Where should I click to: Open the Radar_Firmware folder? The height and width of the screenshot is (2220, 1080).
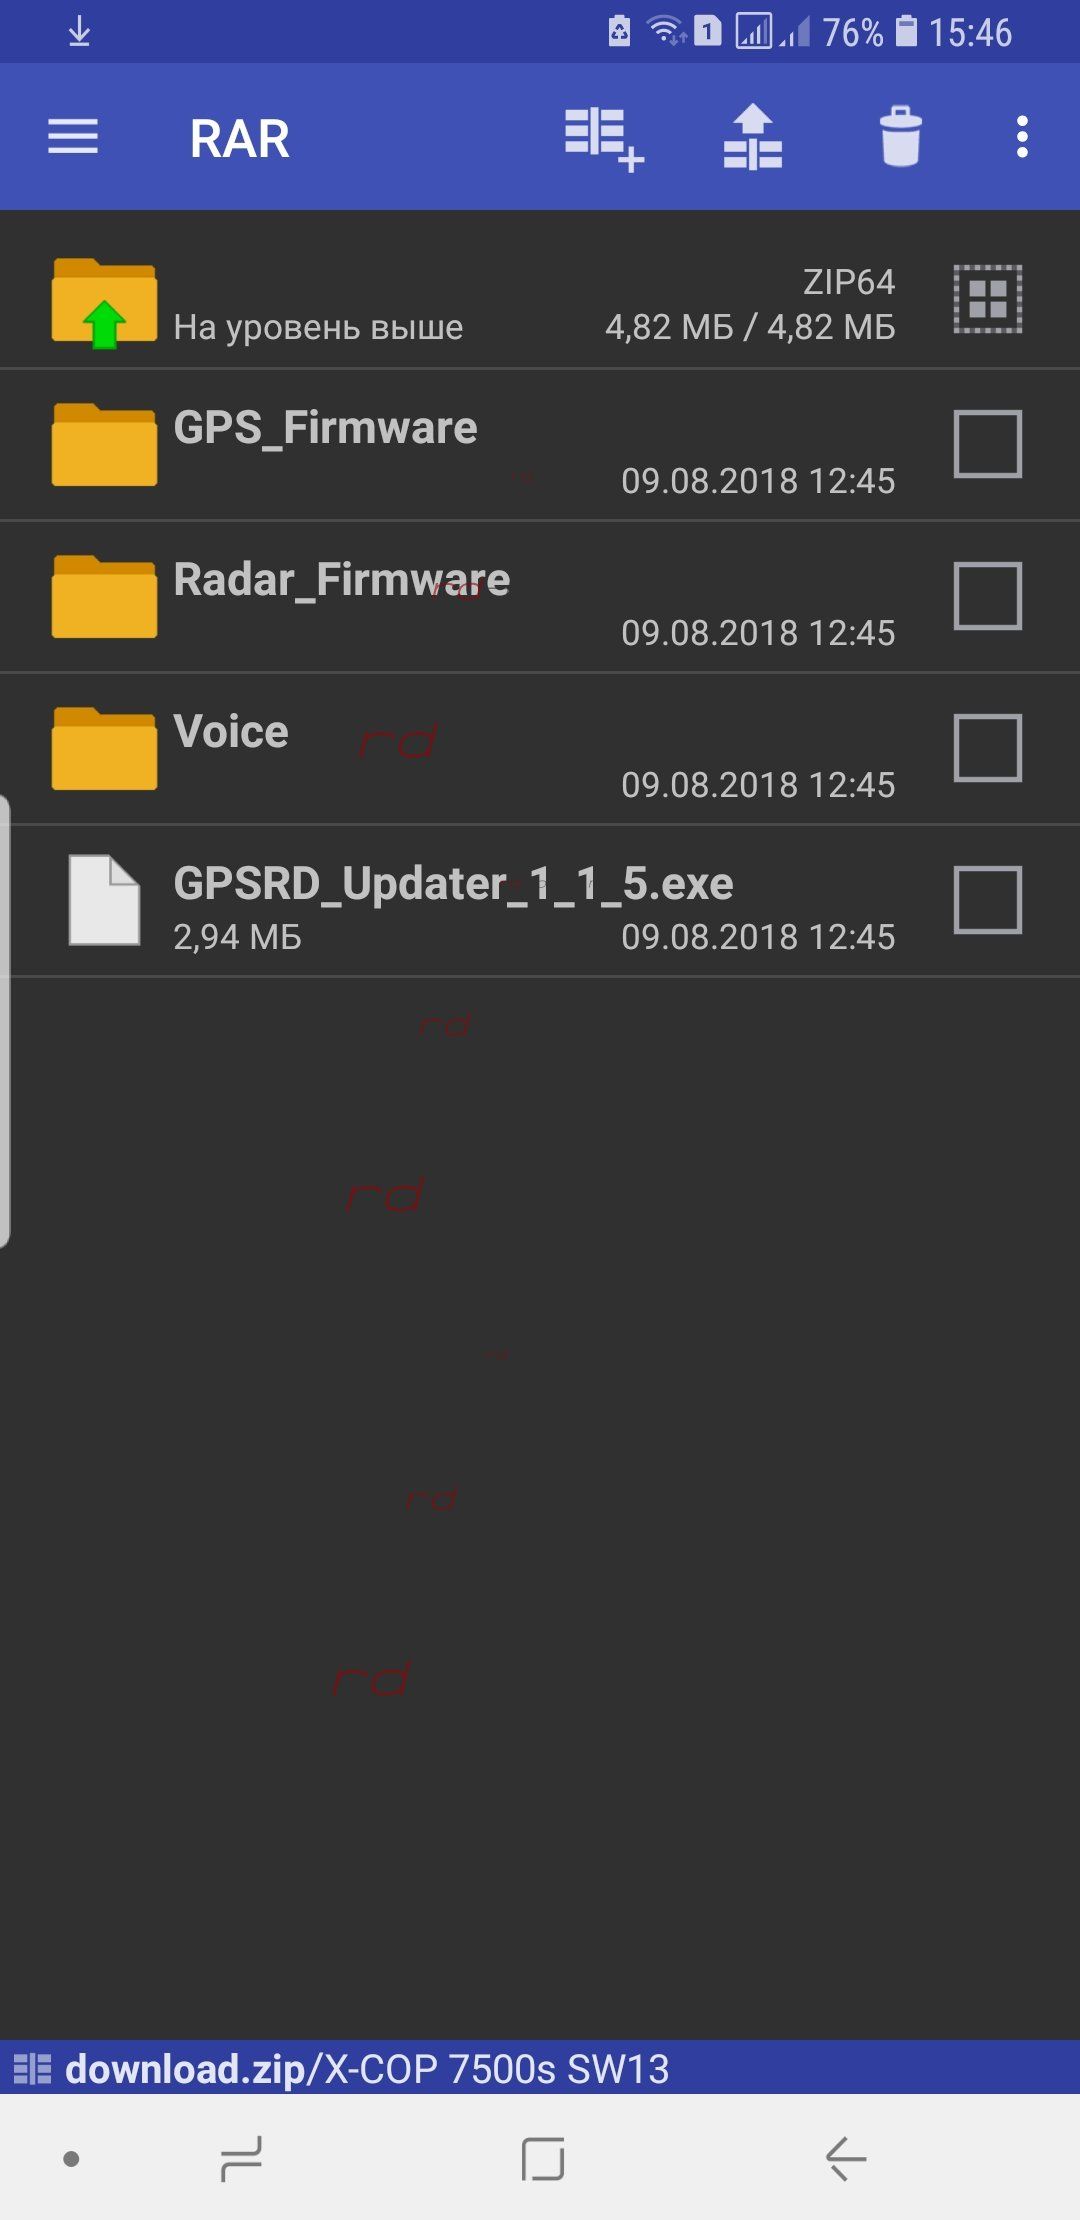(x=472, y=597)
